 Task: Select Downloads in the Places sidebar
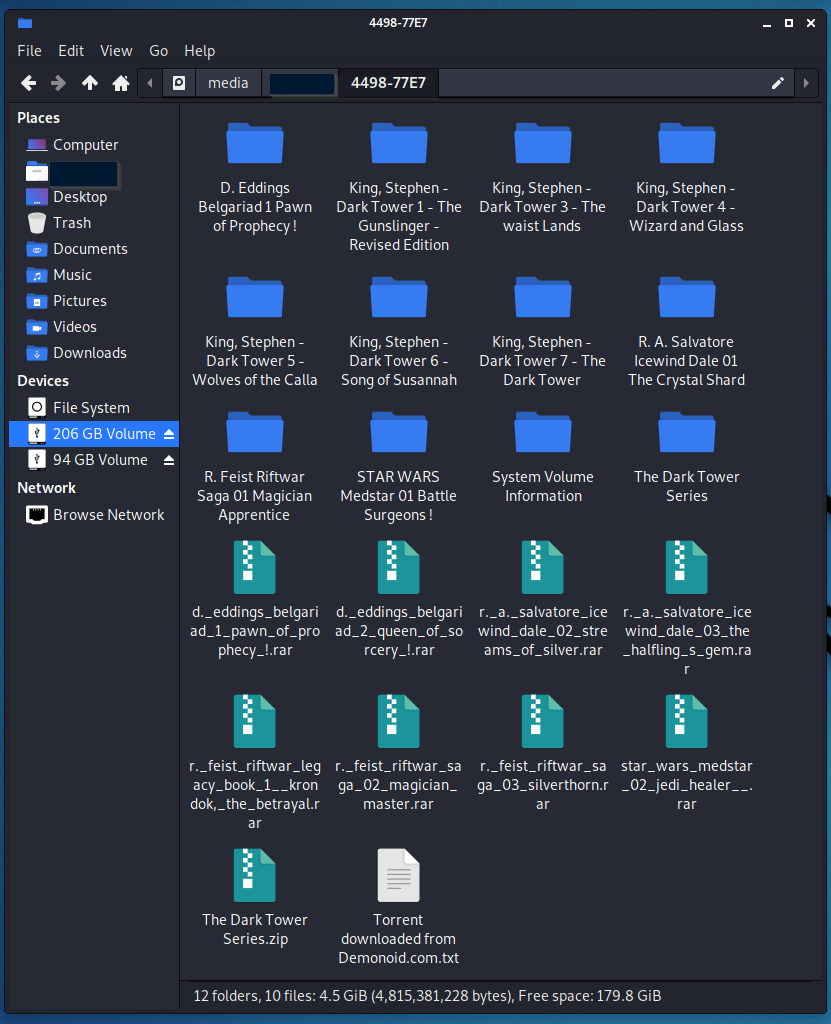click(89, 353)
